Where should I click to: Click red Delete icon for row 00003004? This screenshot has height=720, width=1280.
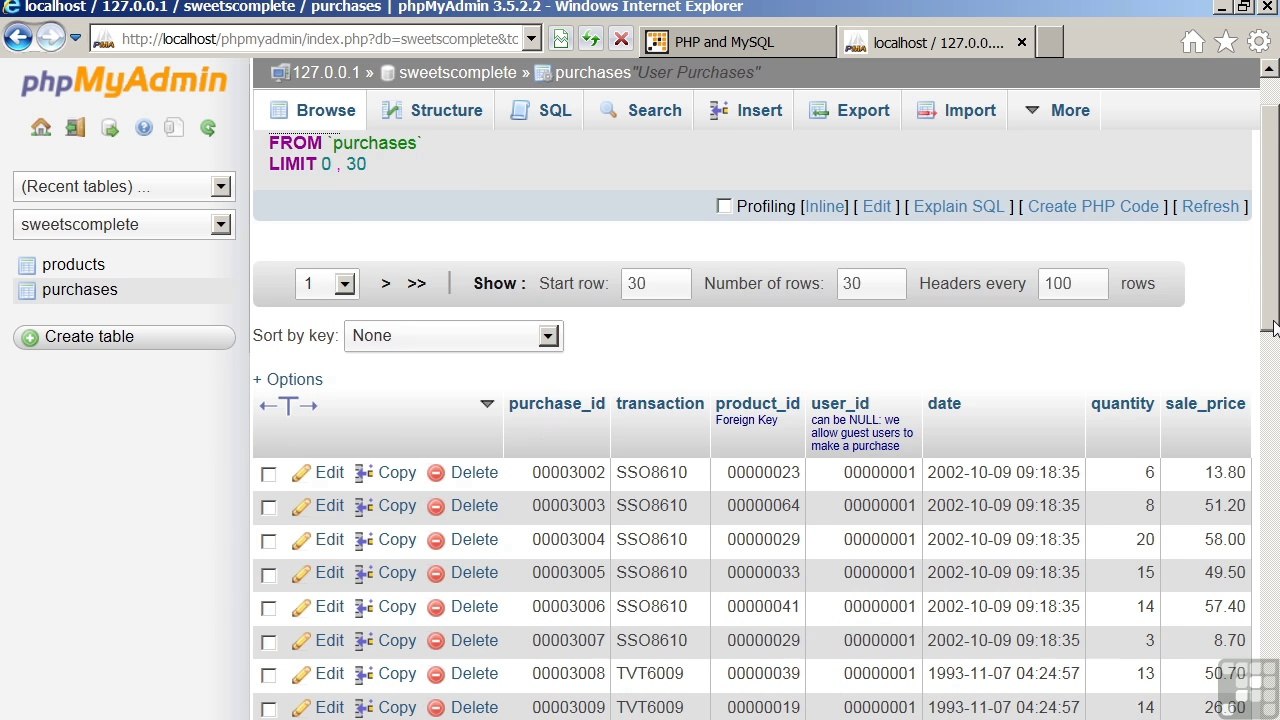pos(436,540)
